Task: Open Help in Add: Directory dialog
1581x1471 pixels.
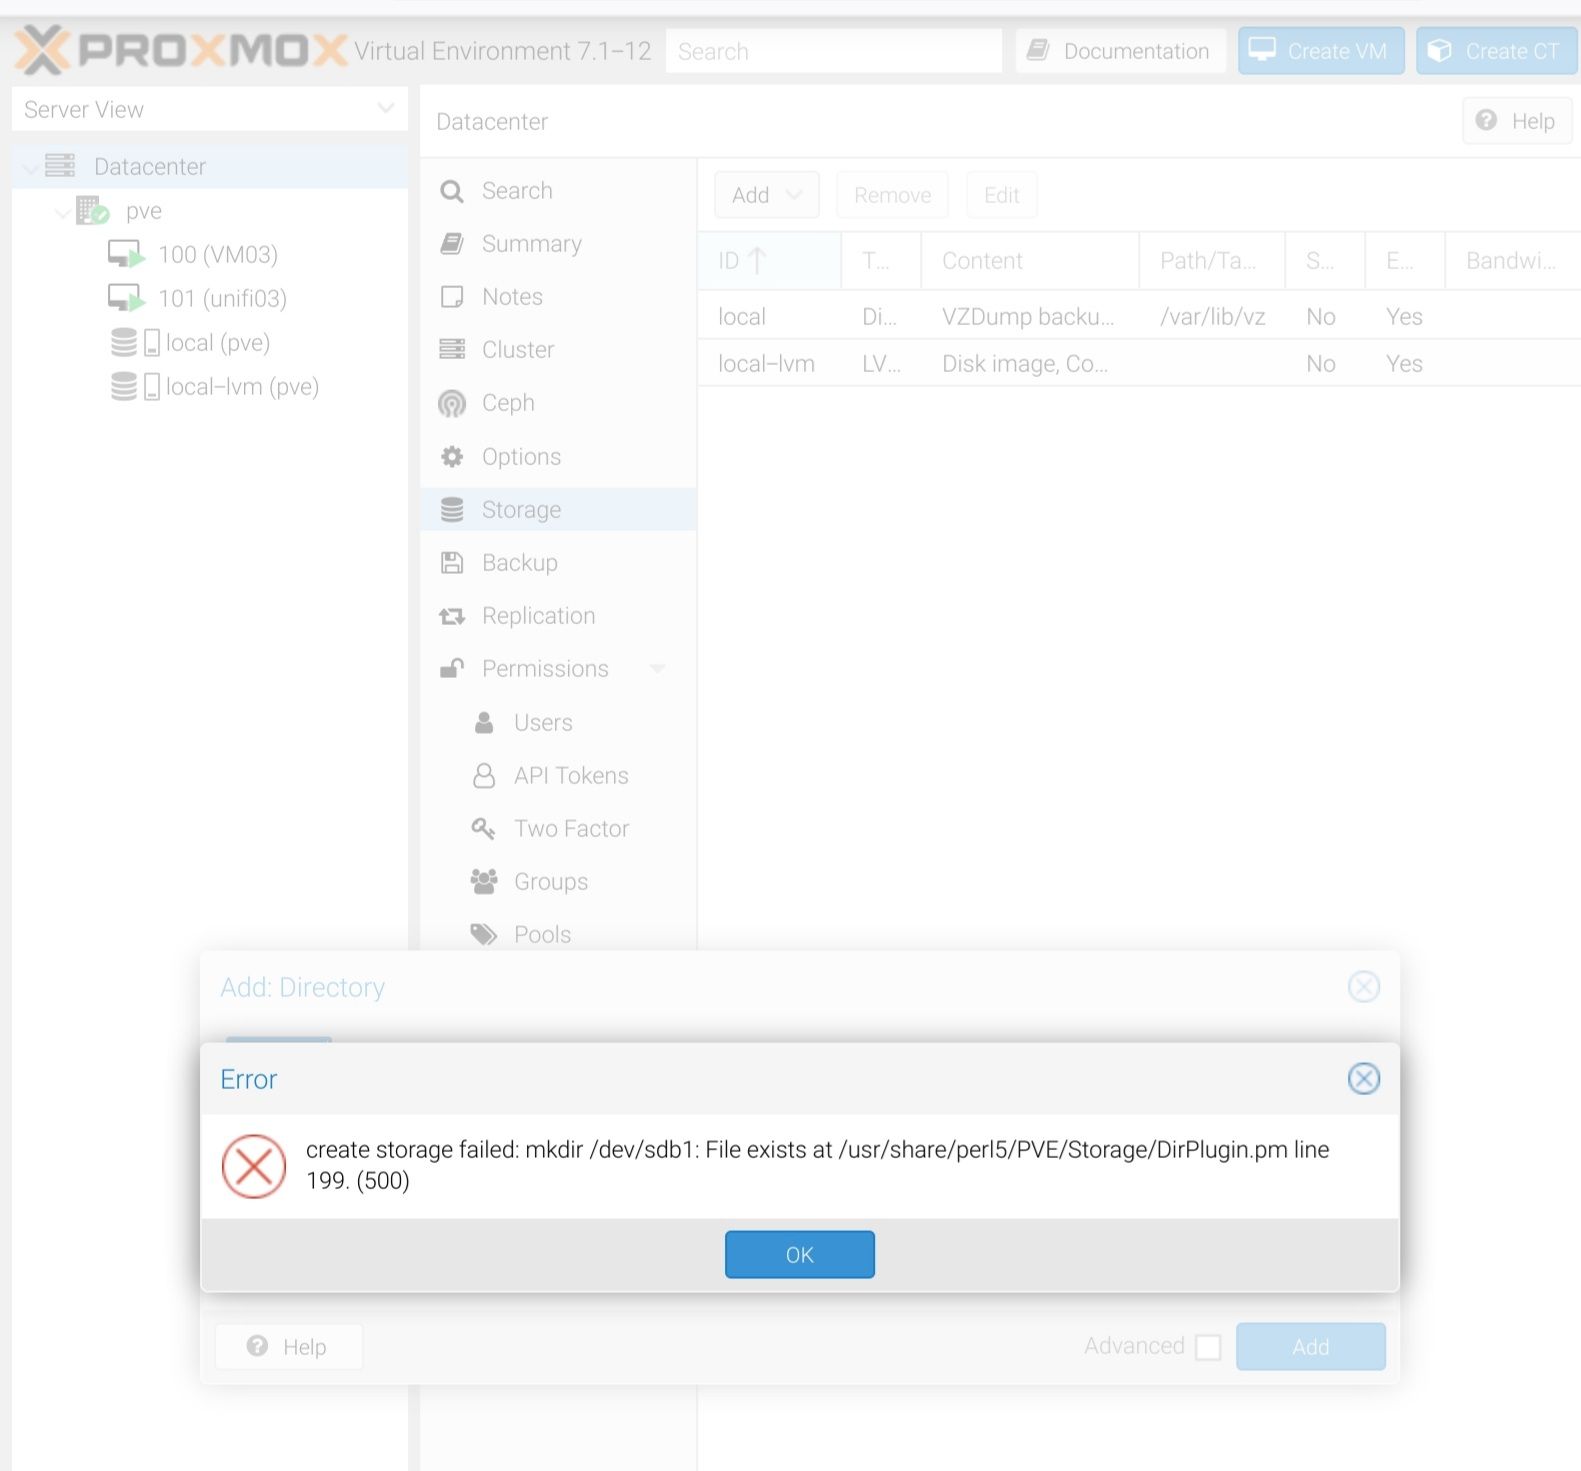Action: pos(288,1346)
